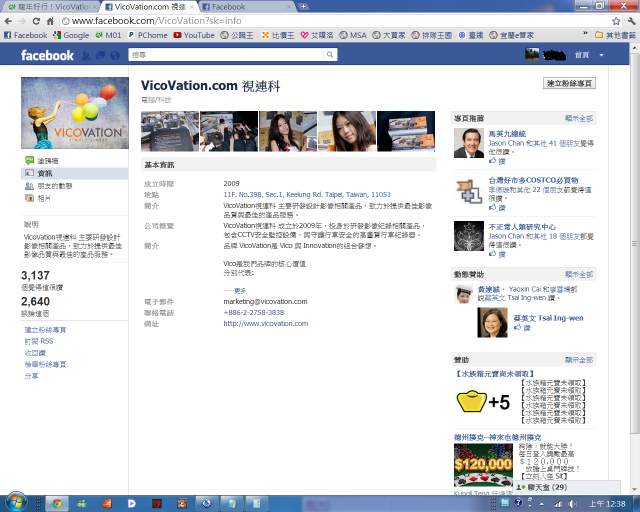Click the create page button top right
The image size is (640, 512).
coord(569,83)
